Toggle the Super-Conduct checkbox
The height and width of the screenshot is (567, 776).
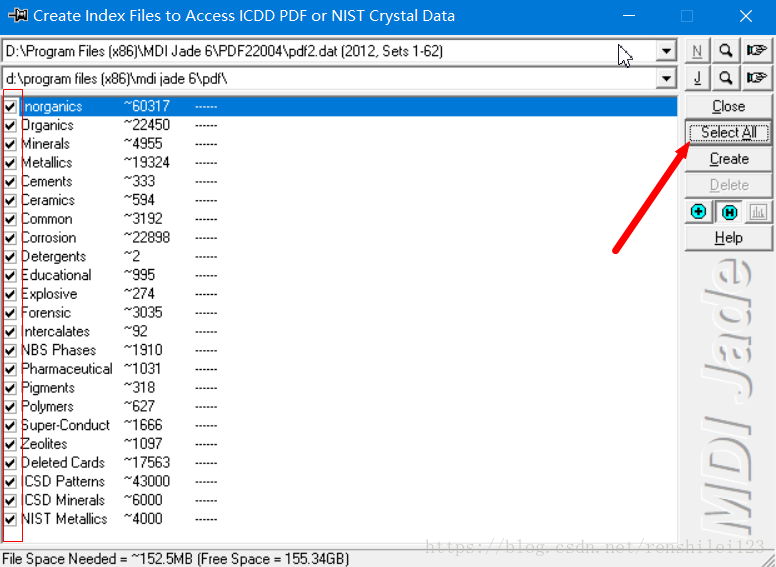click(x=10, y=425)
